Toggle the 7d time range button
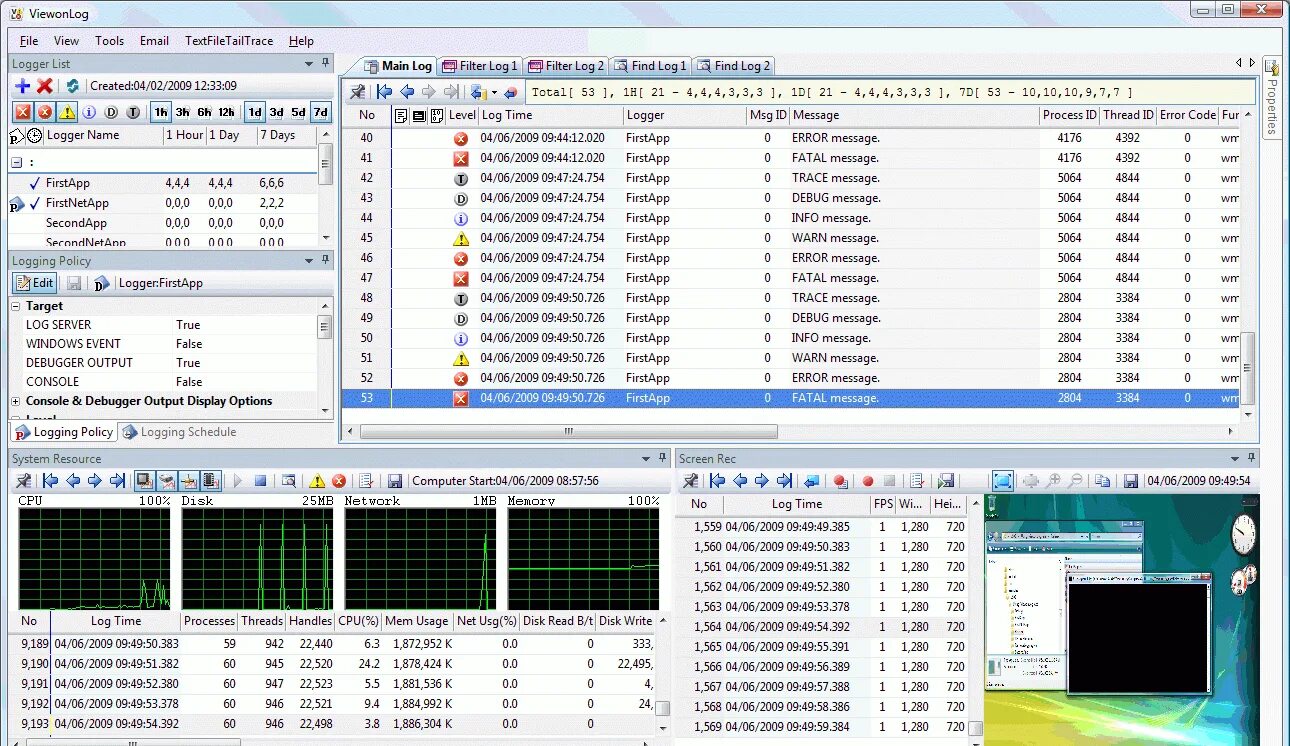The height and width of the screenshot is (746, 1290). click(321, 112)
